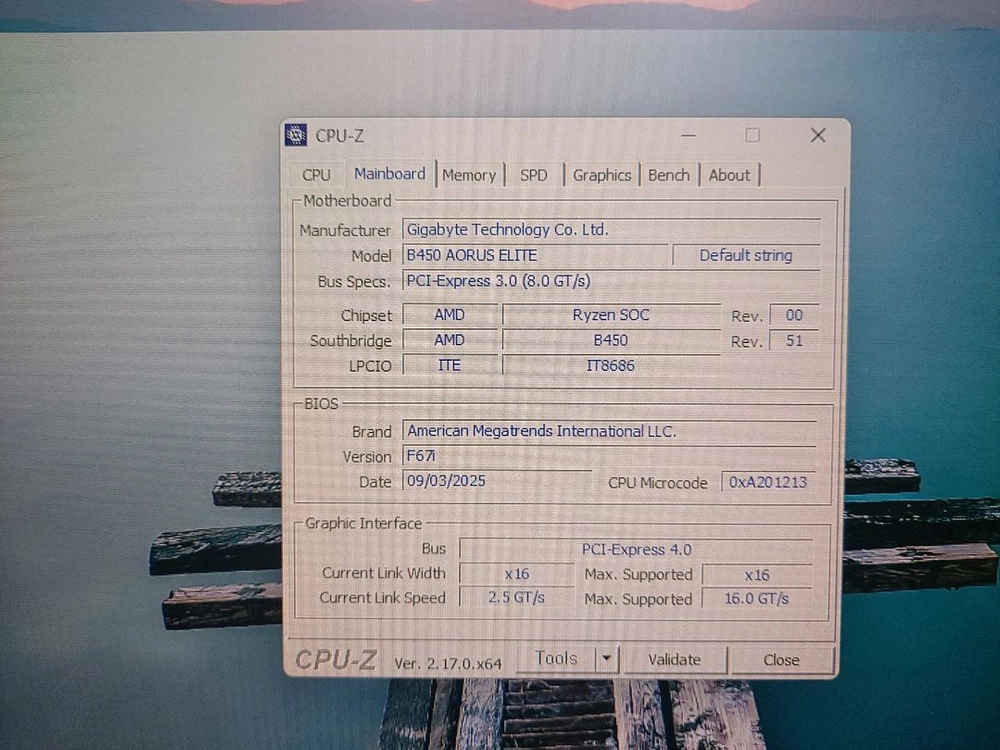Image resolution: width=1000 pixels, height=750 pixels.
Task: Click Graphic Interface Bus value PCI-Express 4.0
Action: pos(636,549)
